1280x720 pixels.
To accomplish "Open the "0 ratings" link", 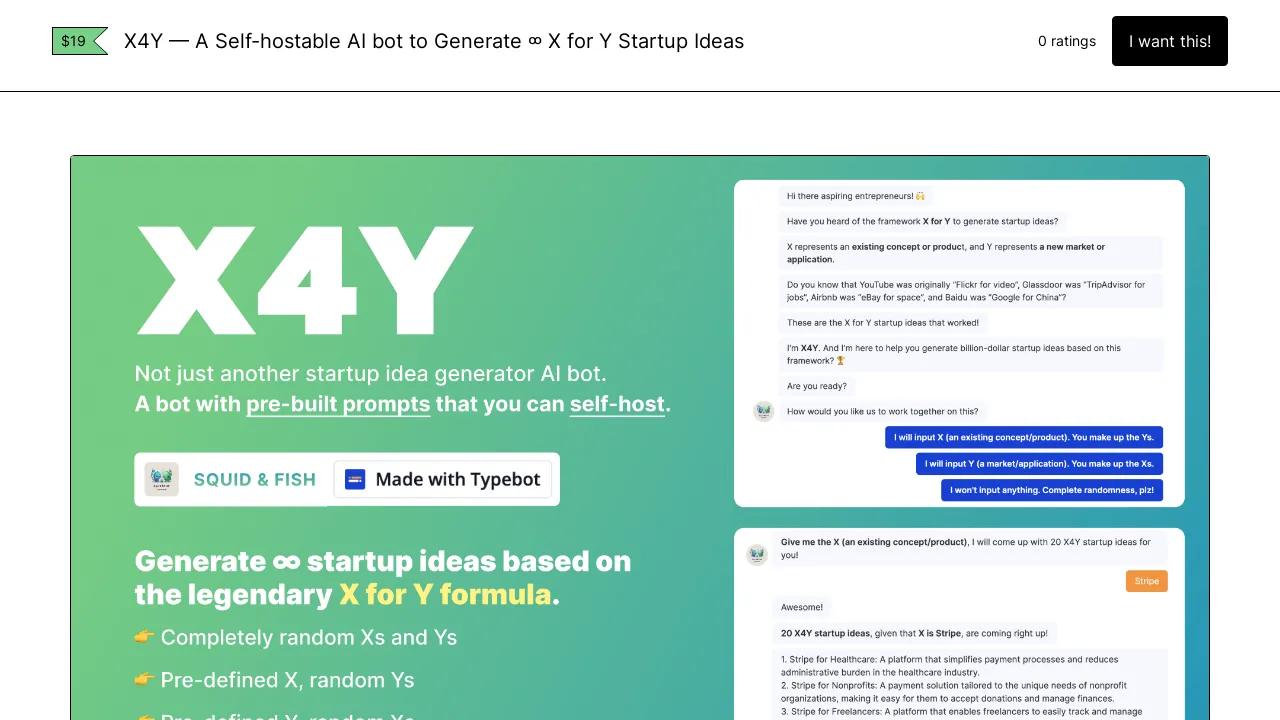I will 1066,41.
